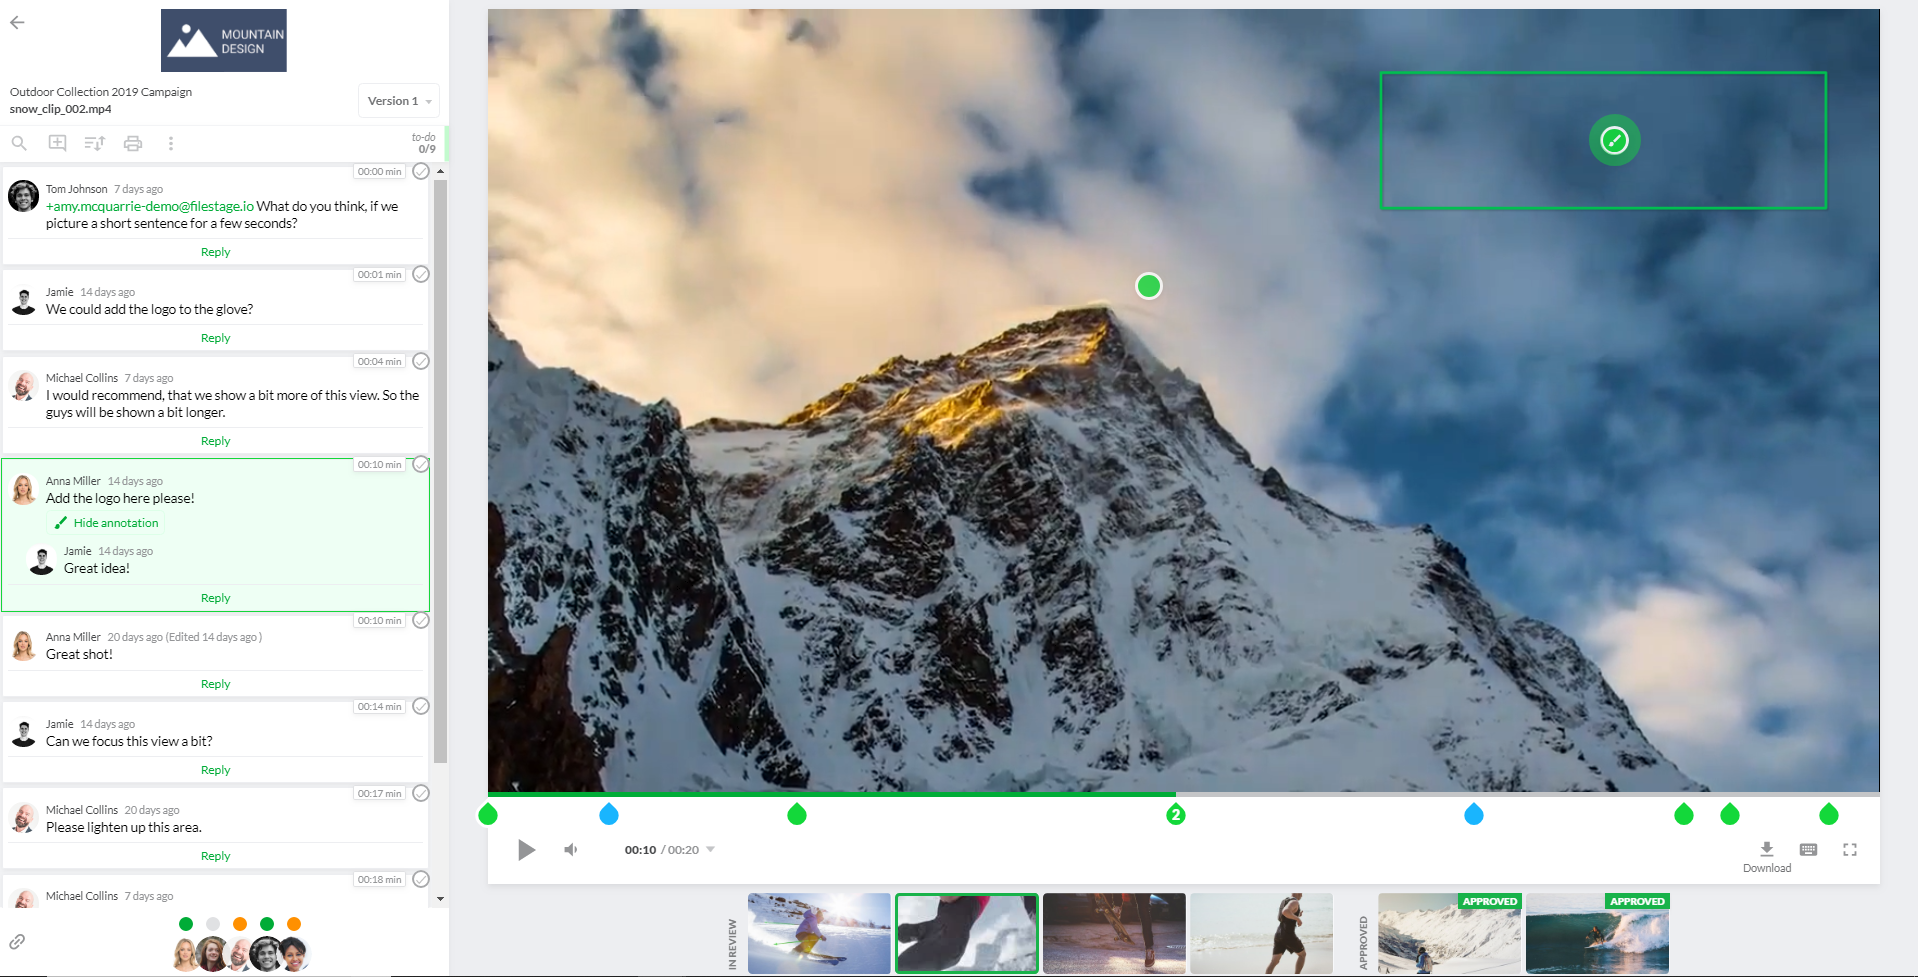Image resolution: width=1918 pixels, height=977 pixels.
Task: Click the Mountain Design logo
Action: pyautogui.click(x=224, y=41)
